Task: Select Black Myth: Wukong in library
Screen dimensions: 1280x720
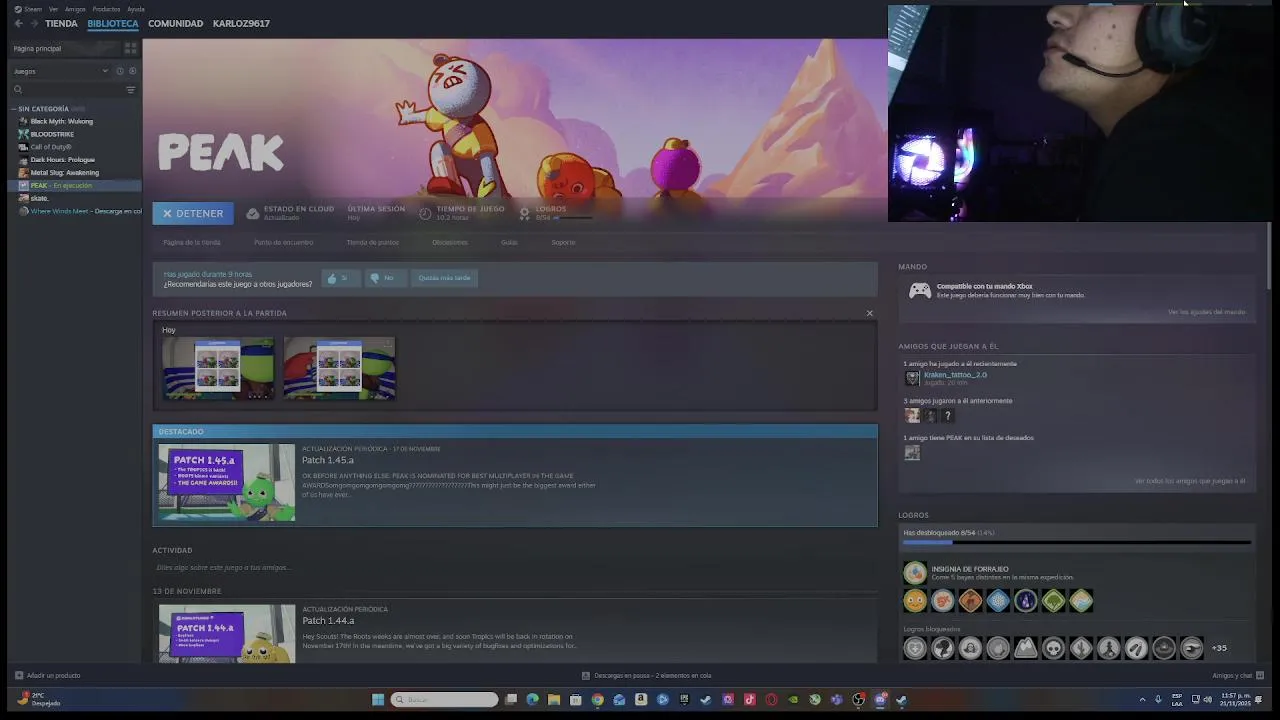Action: 61,121
